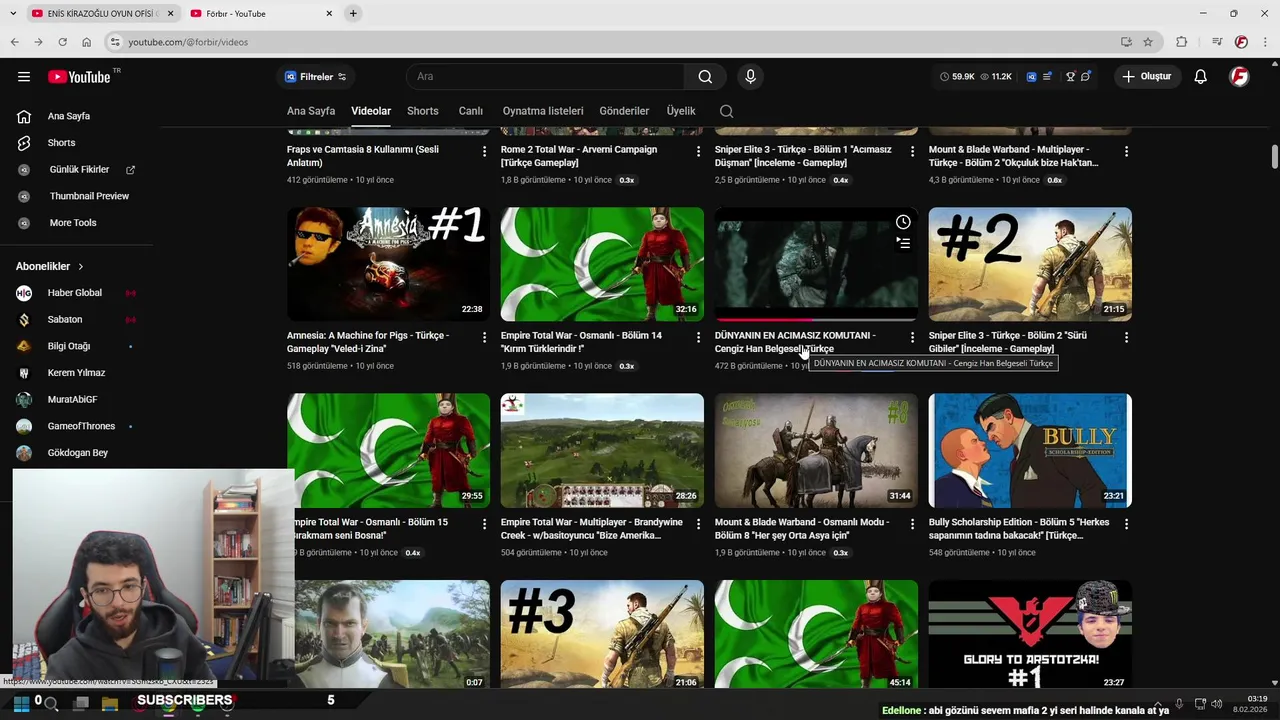Open the account avatar menu
Image resolution: width=1280 pixels, height=720 pixels.
[x=1239, y=77]
